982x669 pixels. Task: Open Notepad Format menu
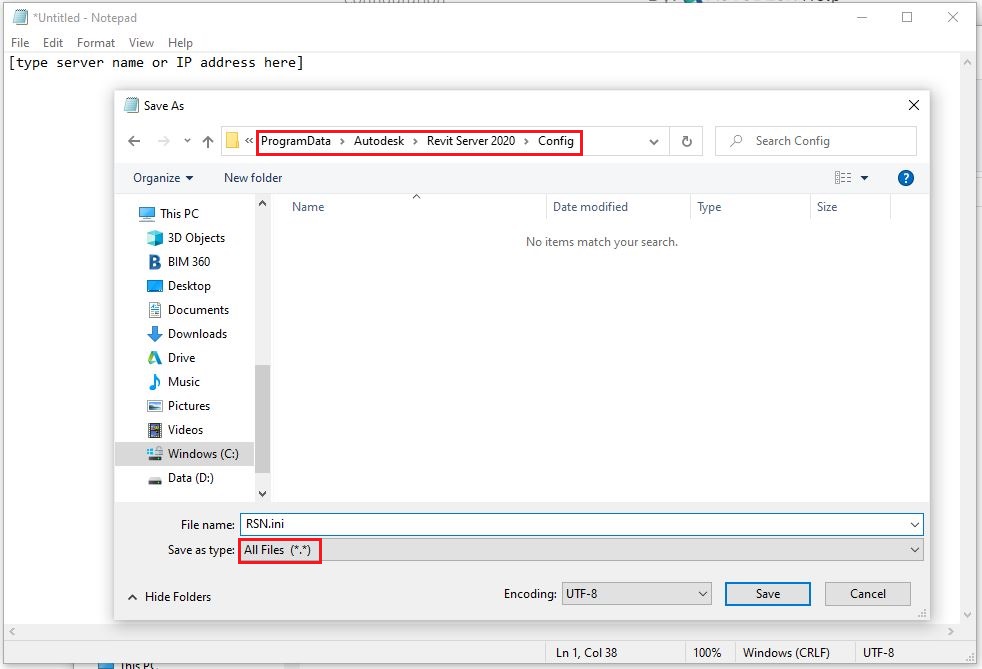coord(96,43)
